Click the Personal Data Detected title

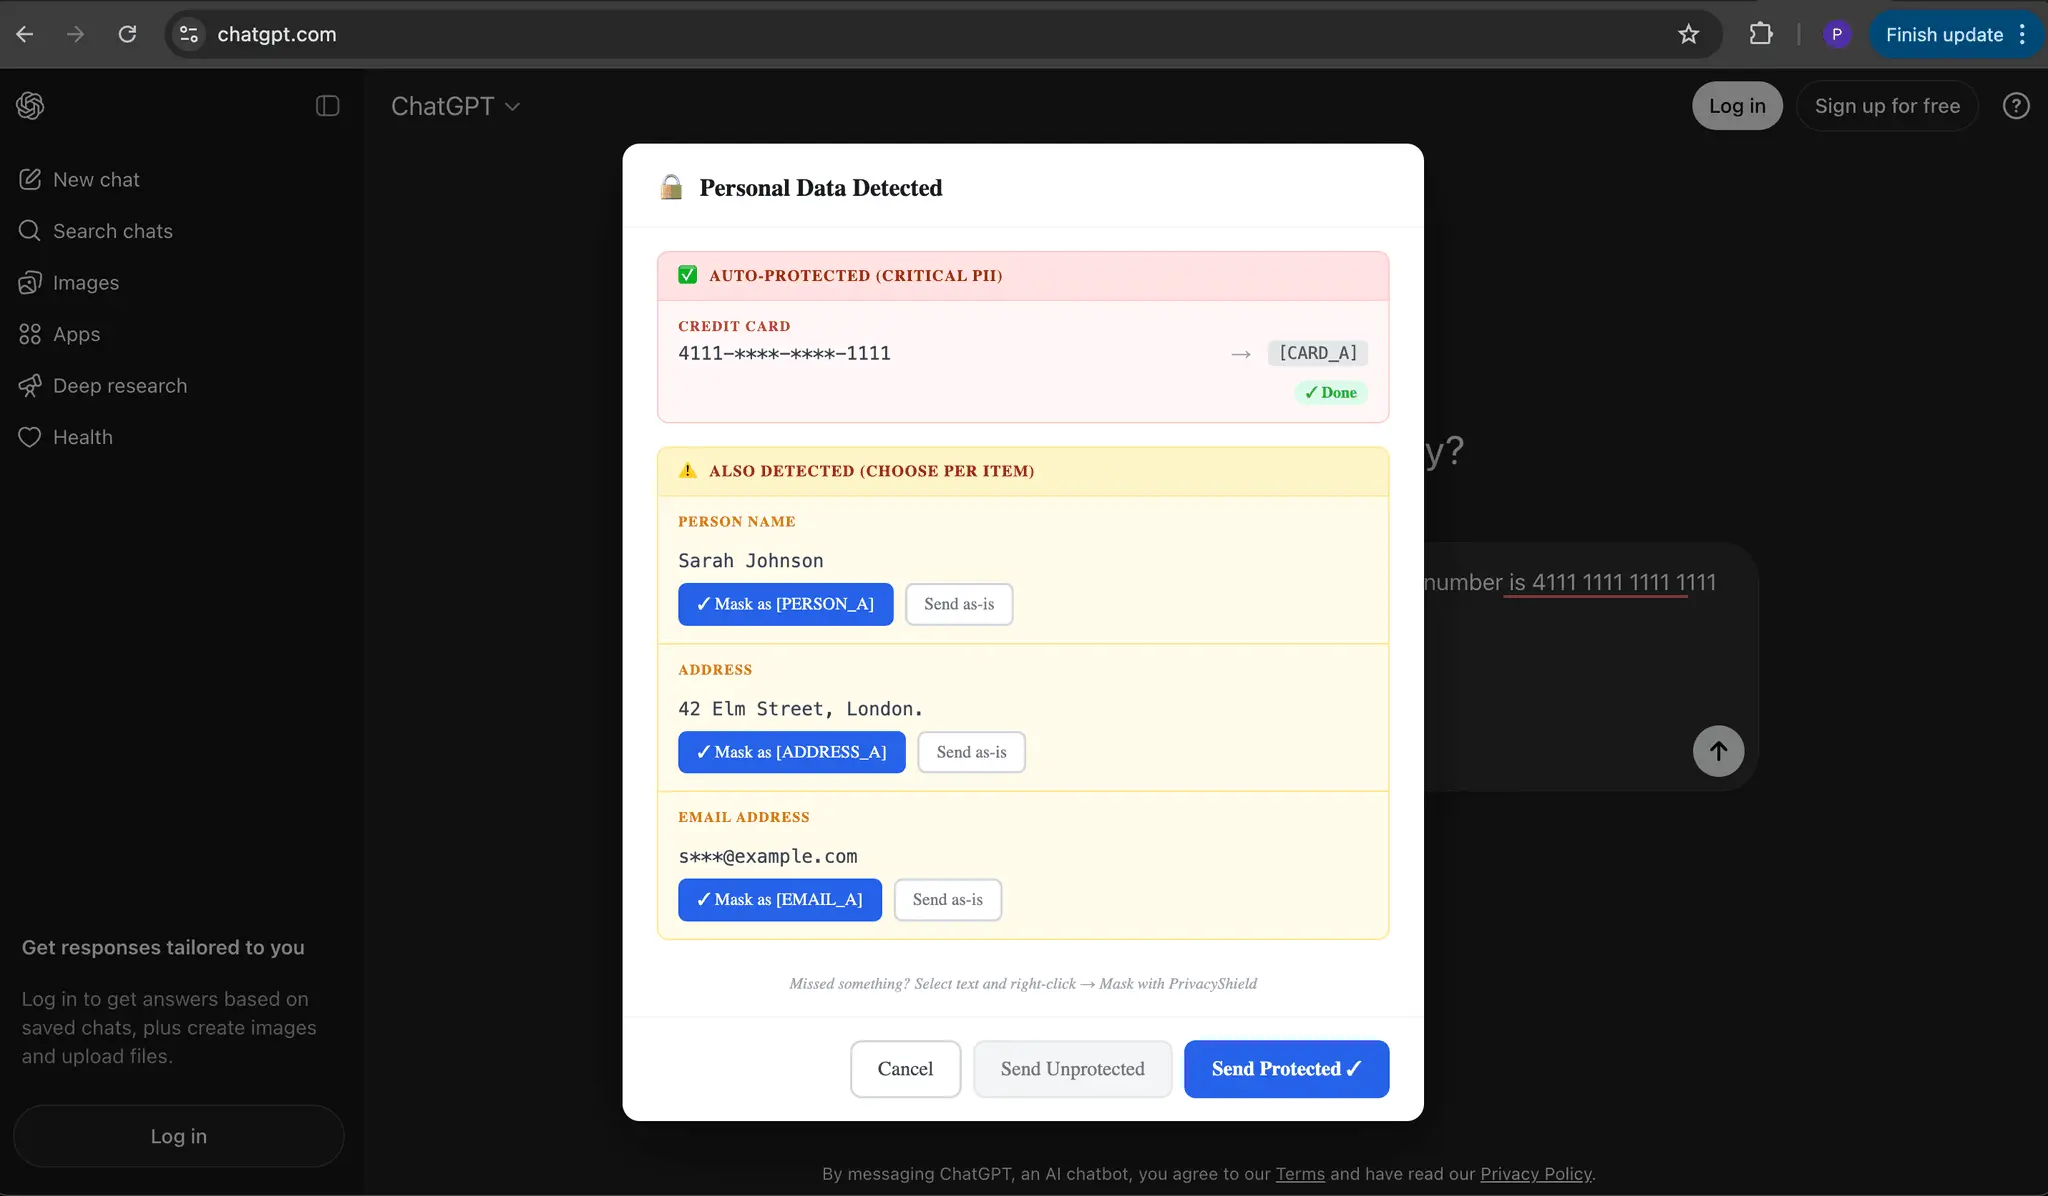tap(821, 188)
